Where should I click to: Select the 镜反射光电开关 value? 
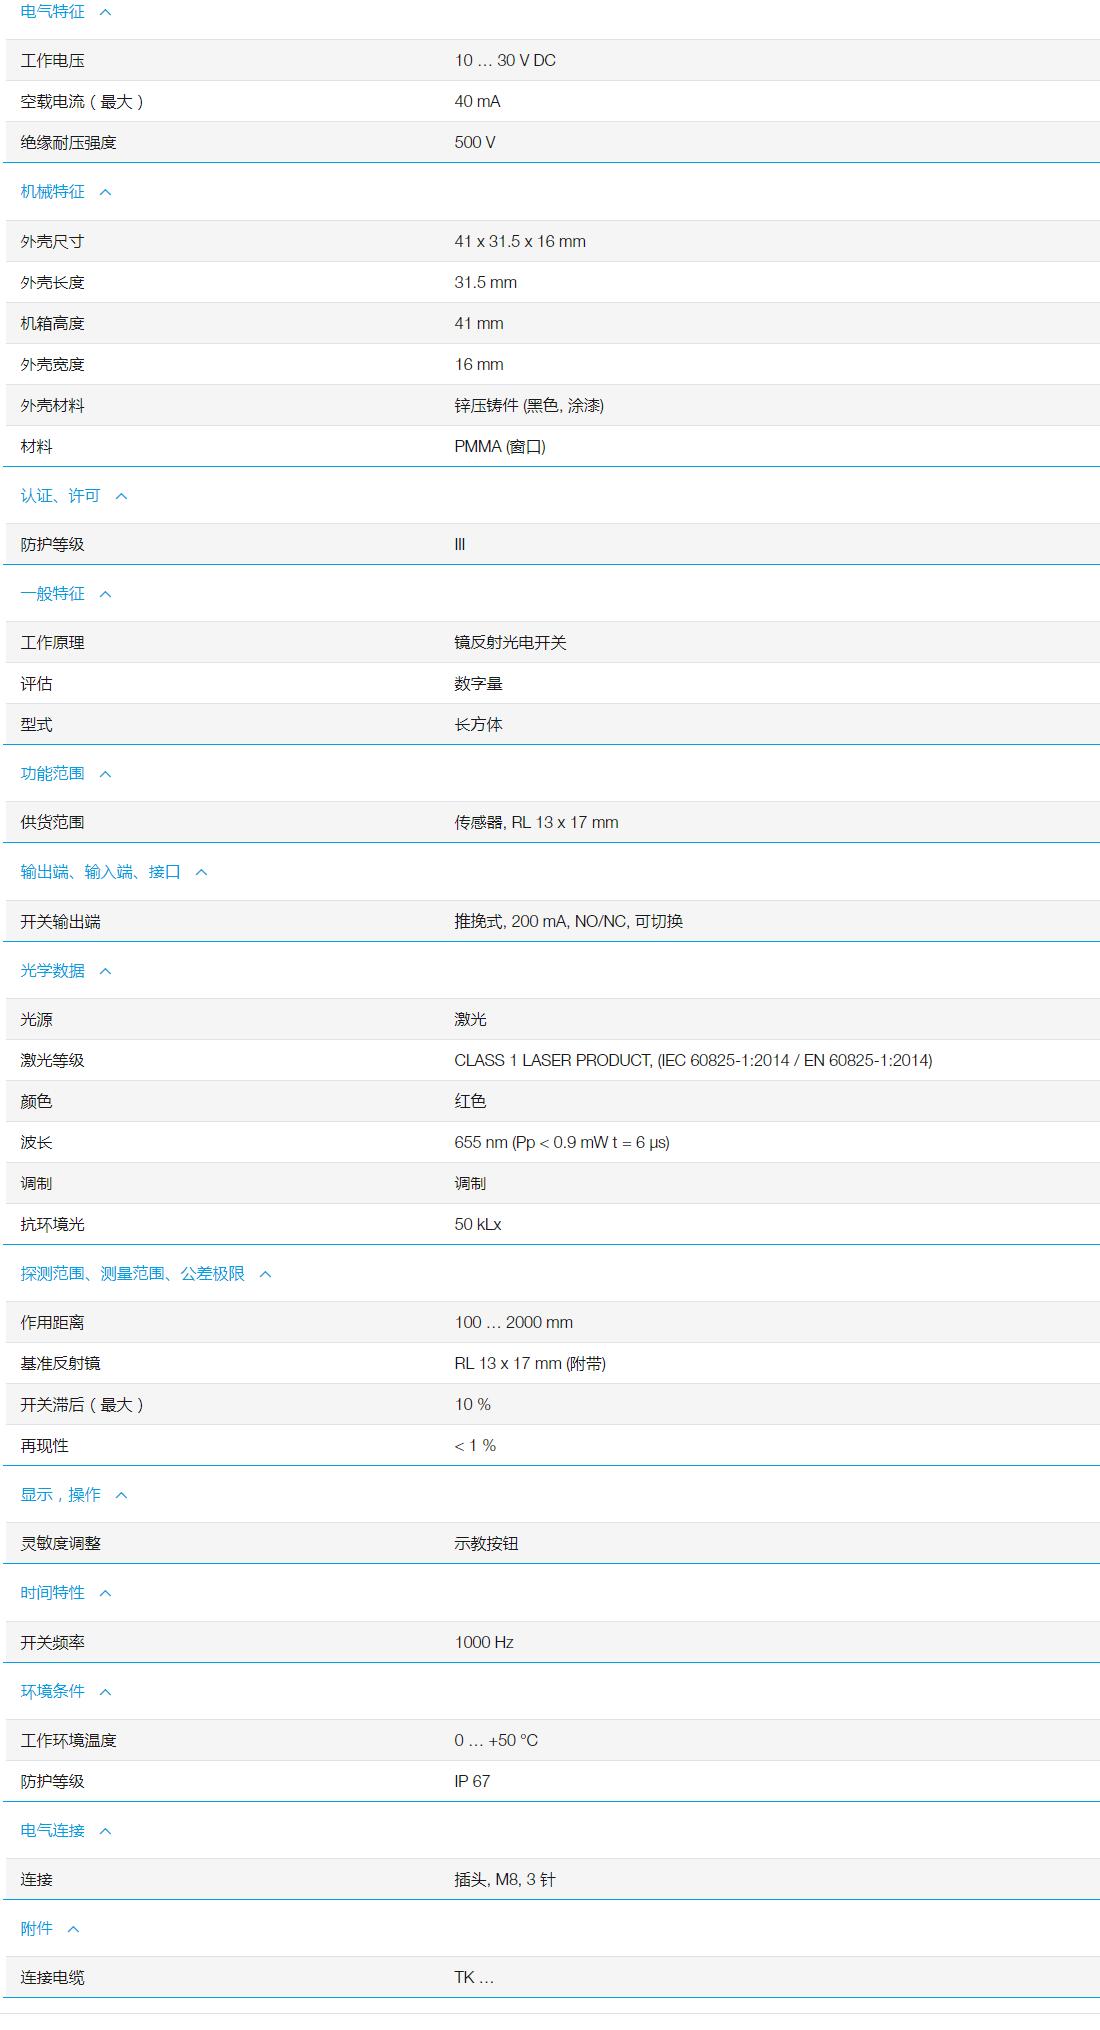tap(510, 643)
